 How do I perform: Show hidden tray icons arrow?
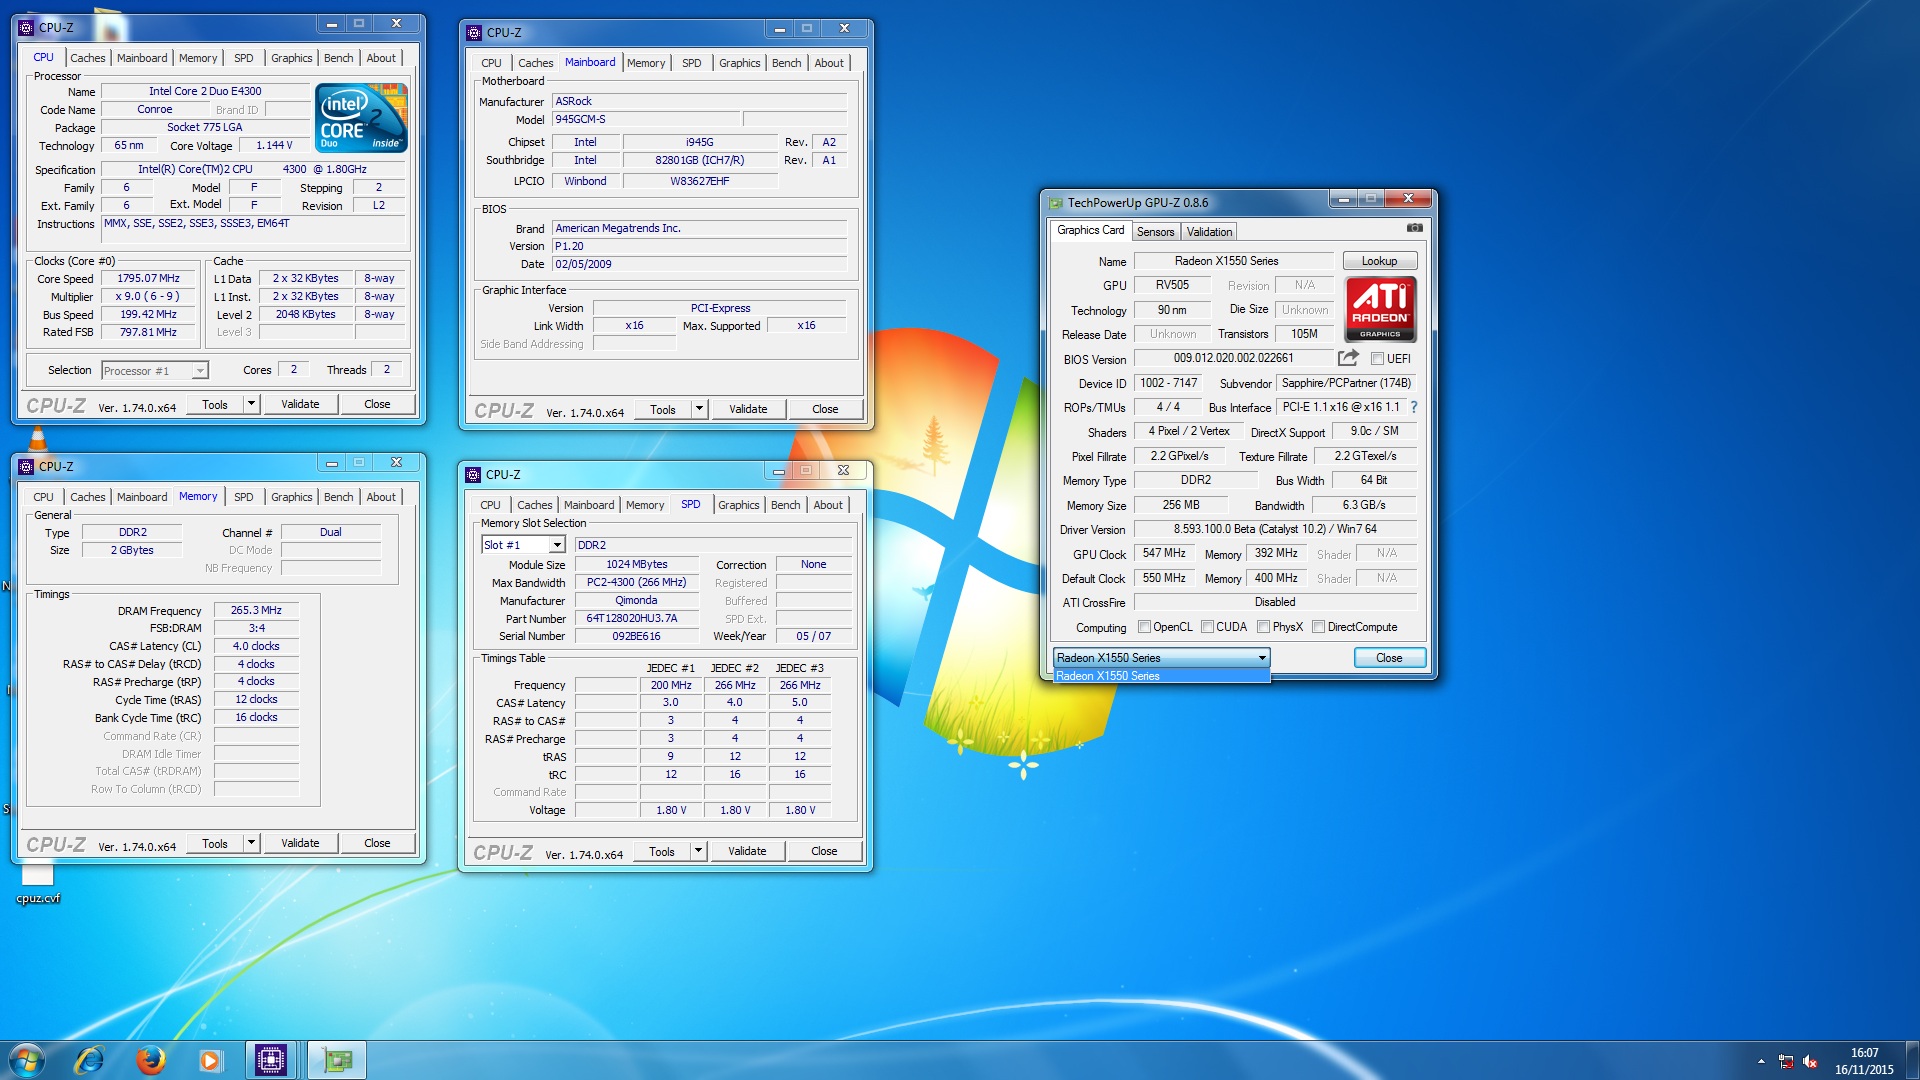coord(1761,1062)
